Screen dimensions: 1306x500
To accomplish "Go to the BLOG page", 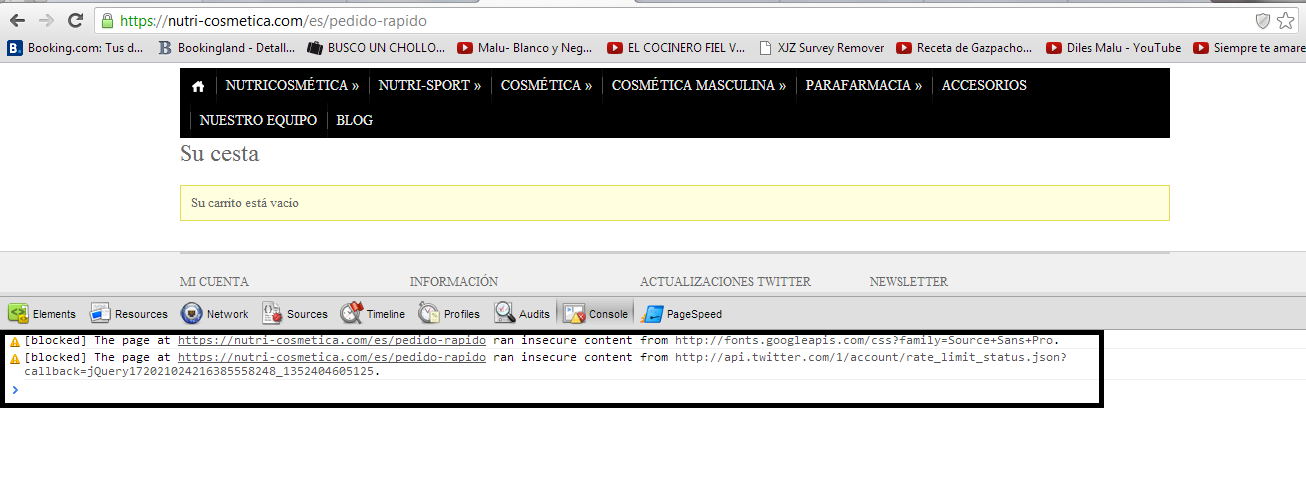I will click(x=354, y=120).
